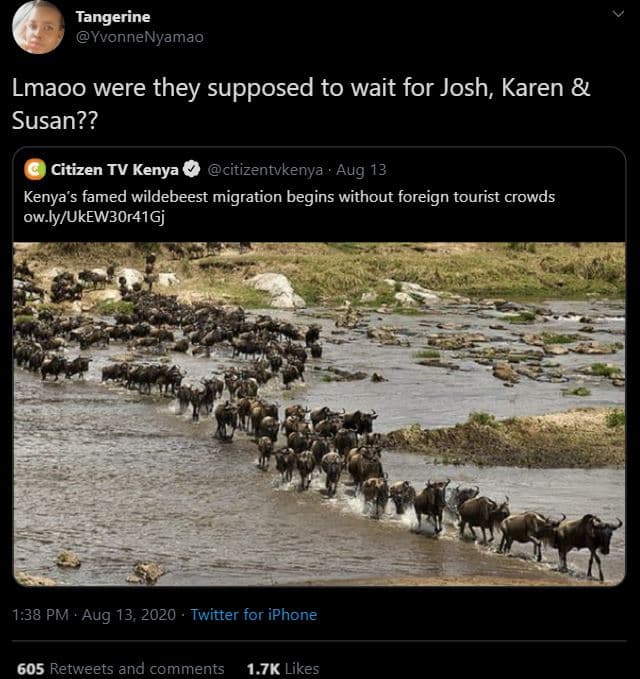
Task: Show the 1.7K Likes list
Action: [282, 668]
